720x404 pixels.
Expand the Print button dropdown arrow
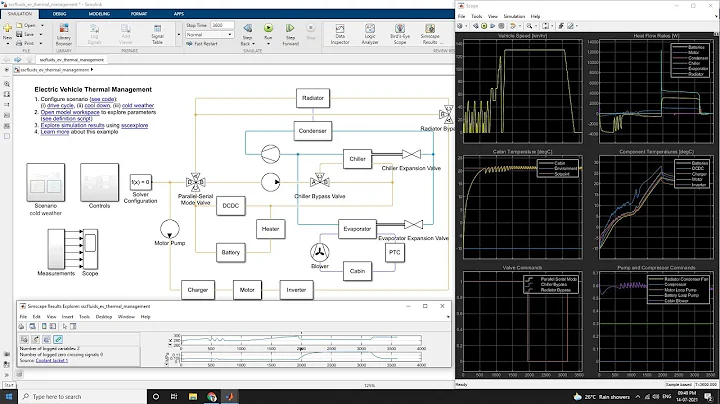[x=40, y=43]
